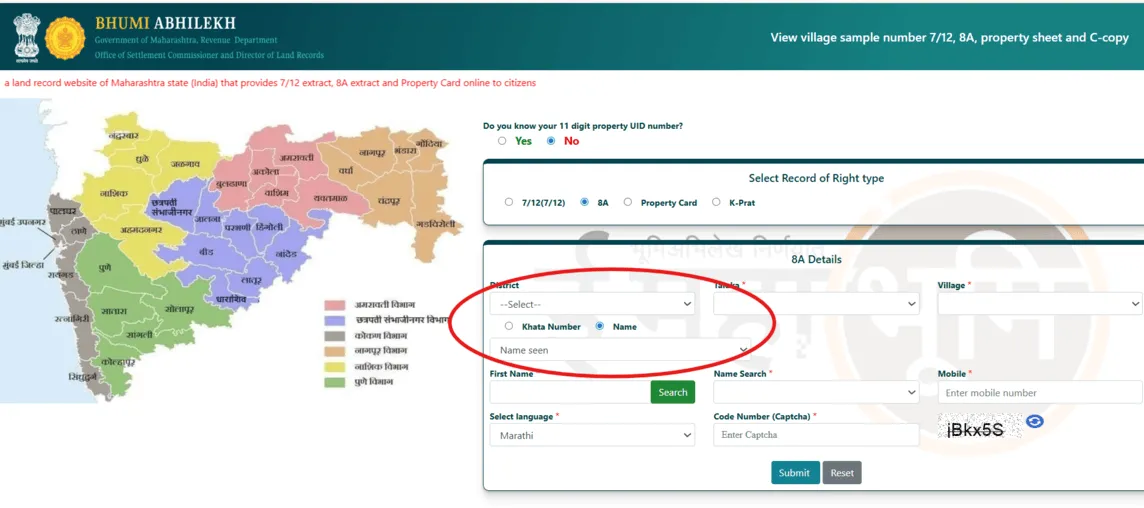Pick the K-Prat record type radio
This screenshot has height=508, width=1144.
click(716, 202)
